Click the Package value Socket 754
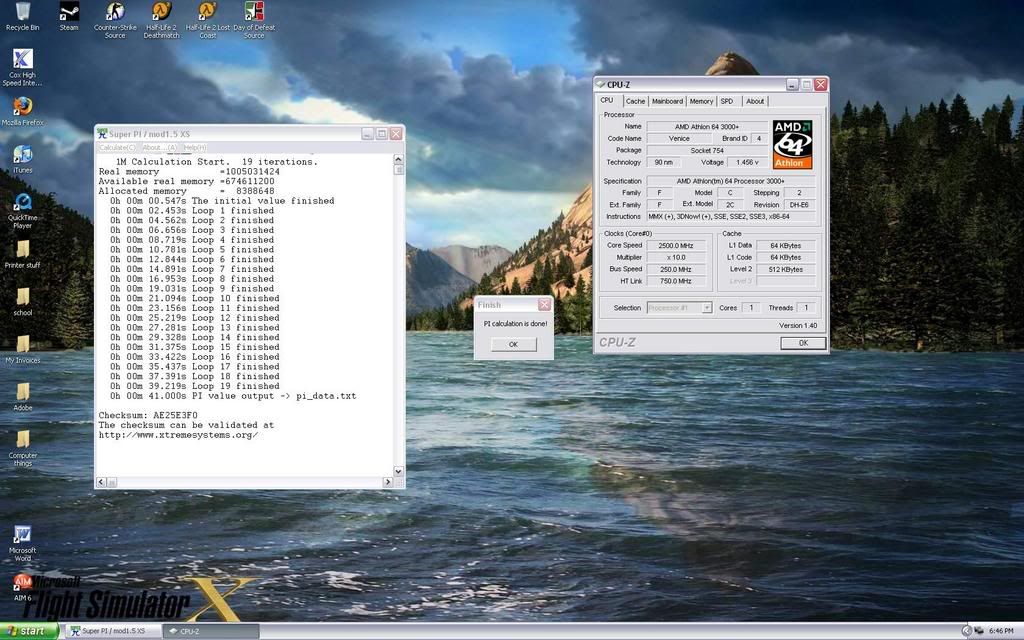The width and height of the screenshot is (1024, 640). coord(707,150)
